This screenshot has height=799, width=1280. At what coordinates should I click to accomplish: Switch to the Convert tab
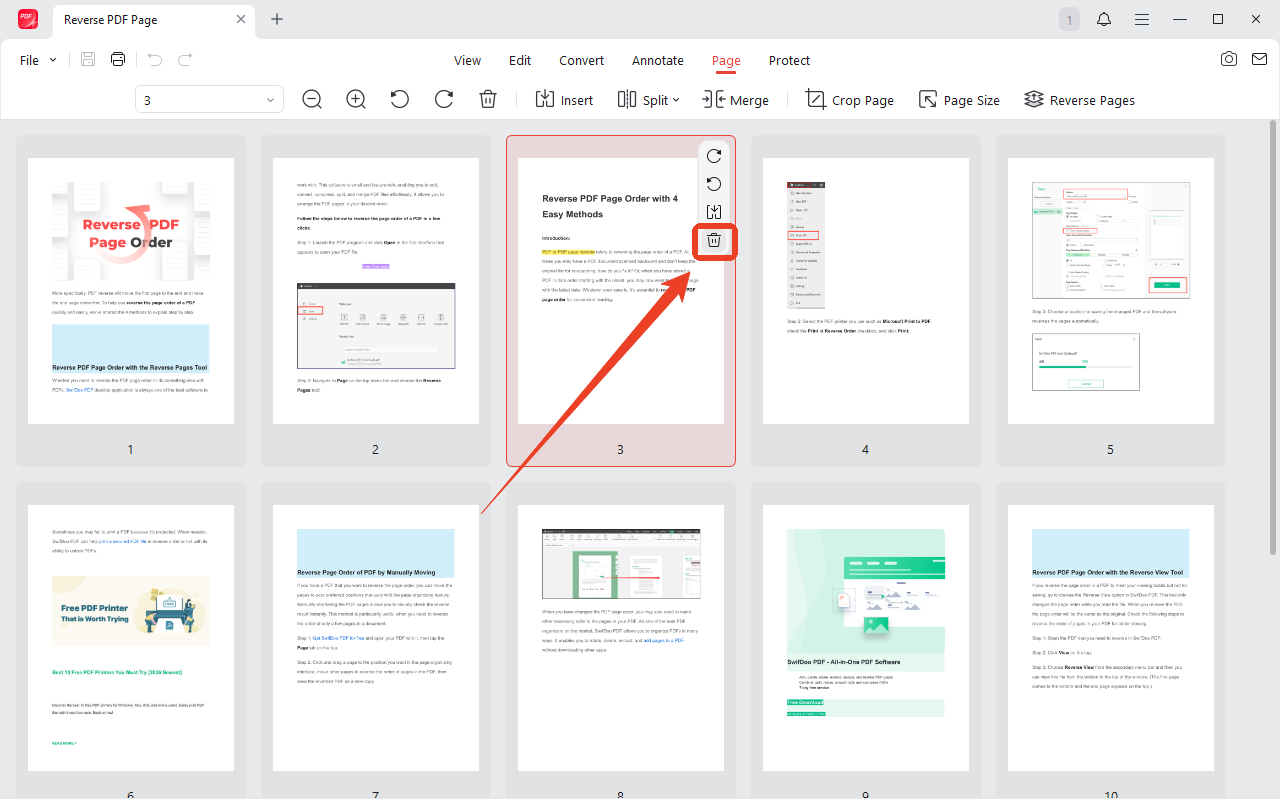(581, 60)
